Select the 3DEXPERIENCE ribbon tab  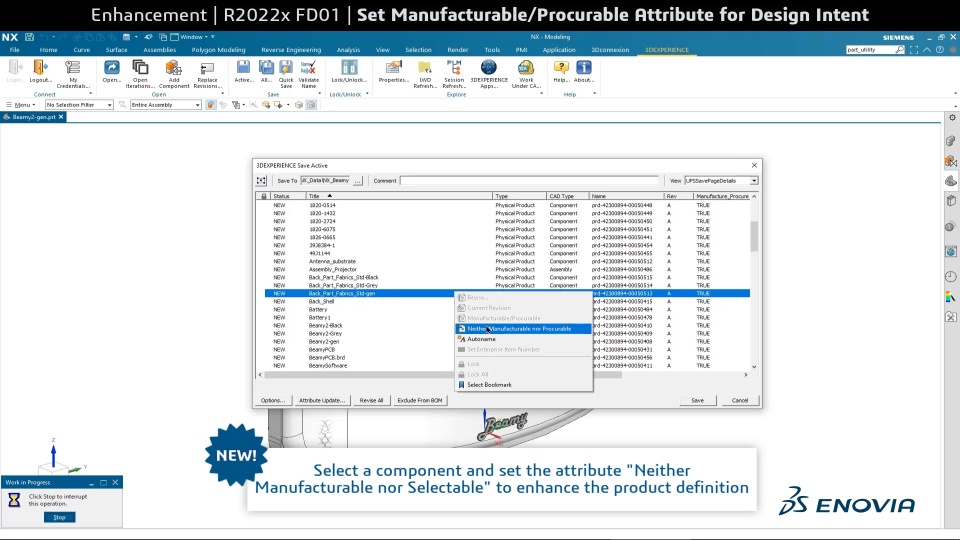point(667,50)
